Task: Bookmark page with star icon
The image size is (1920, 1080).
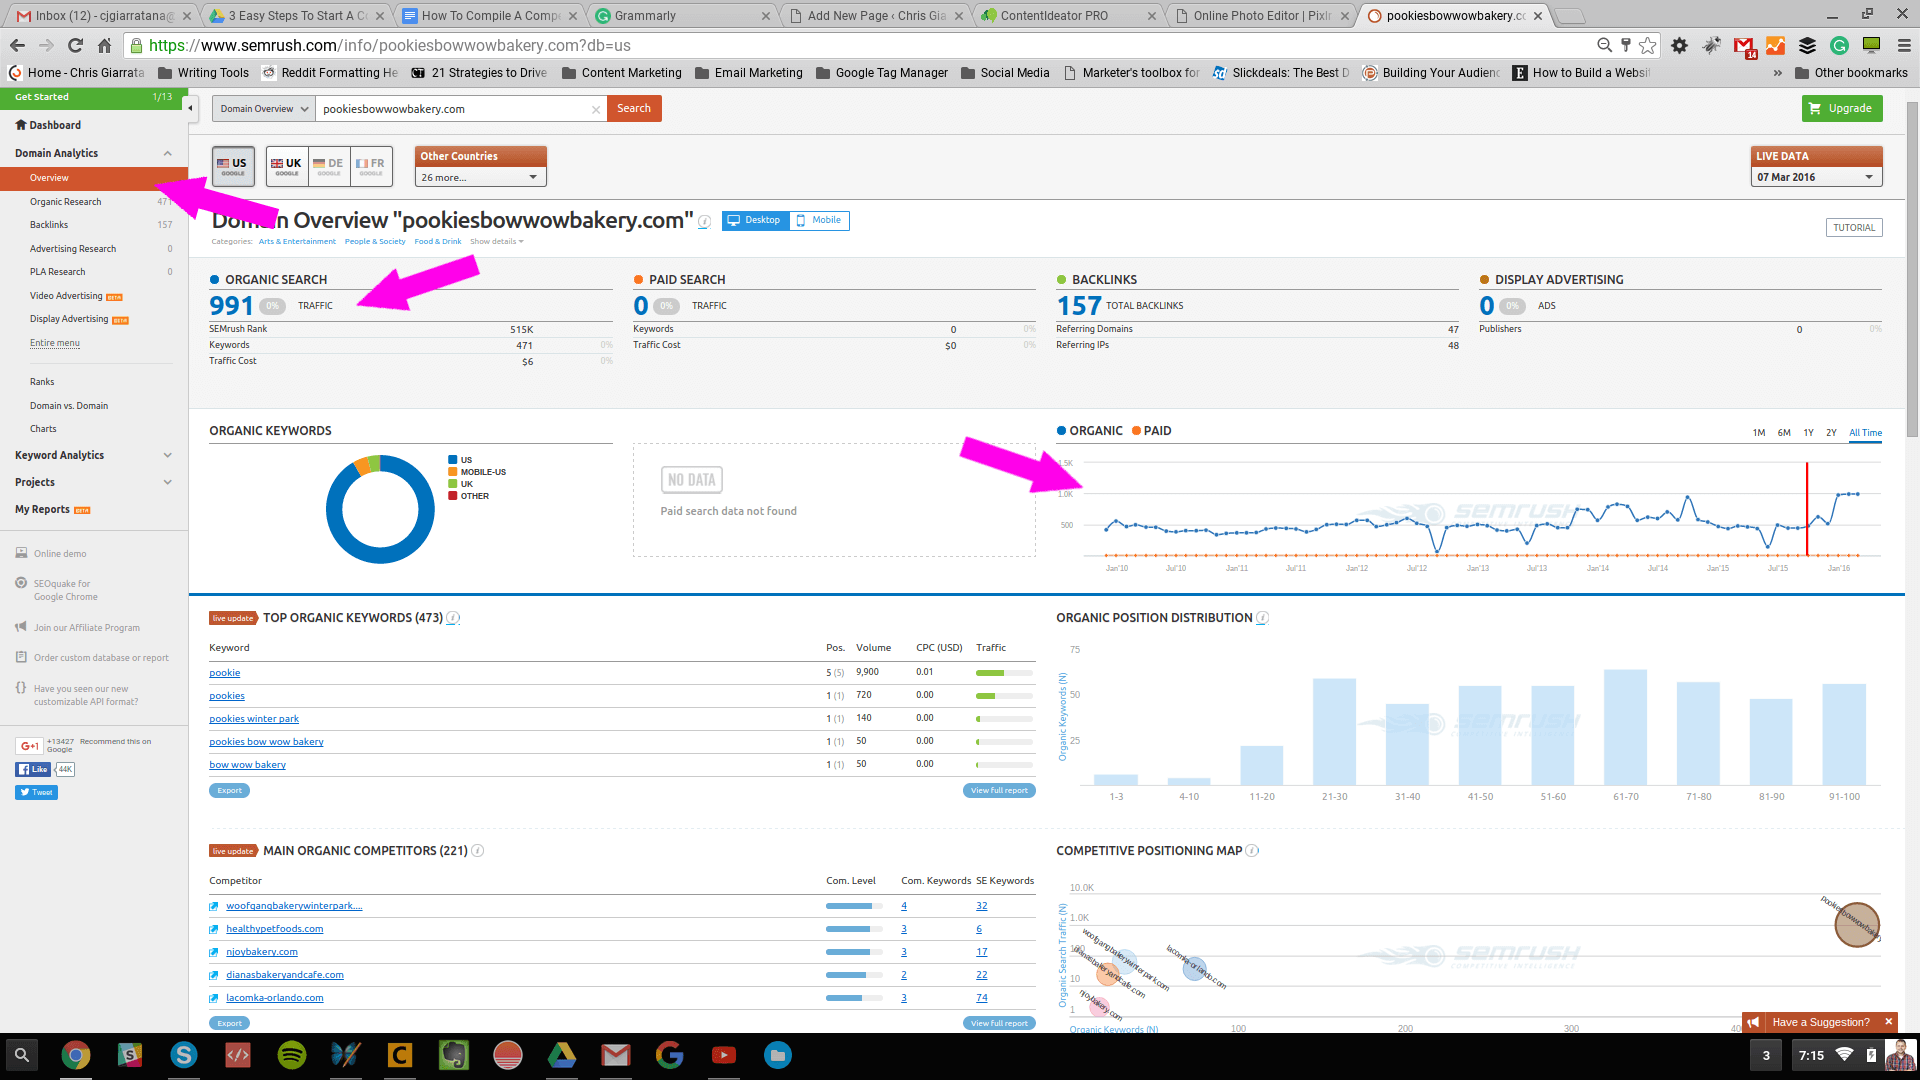Action: click(1648, 45)
